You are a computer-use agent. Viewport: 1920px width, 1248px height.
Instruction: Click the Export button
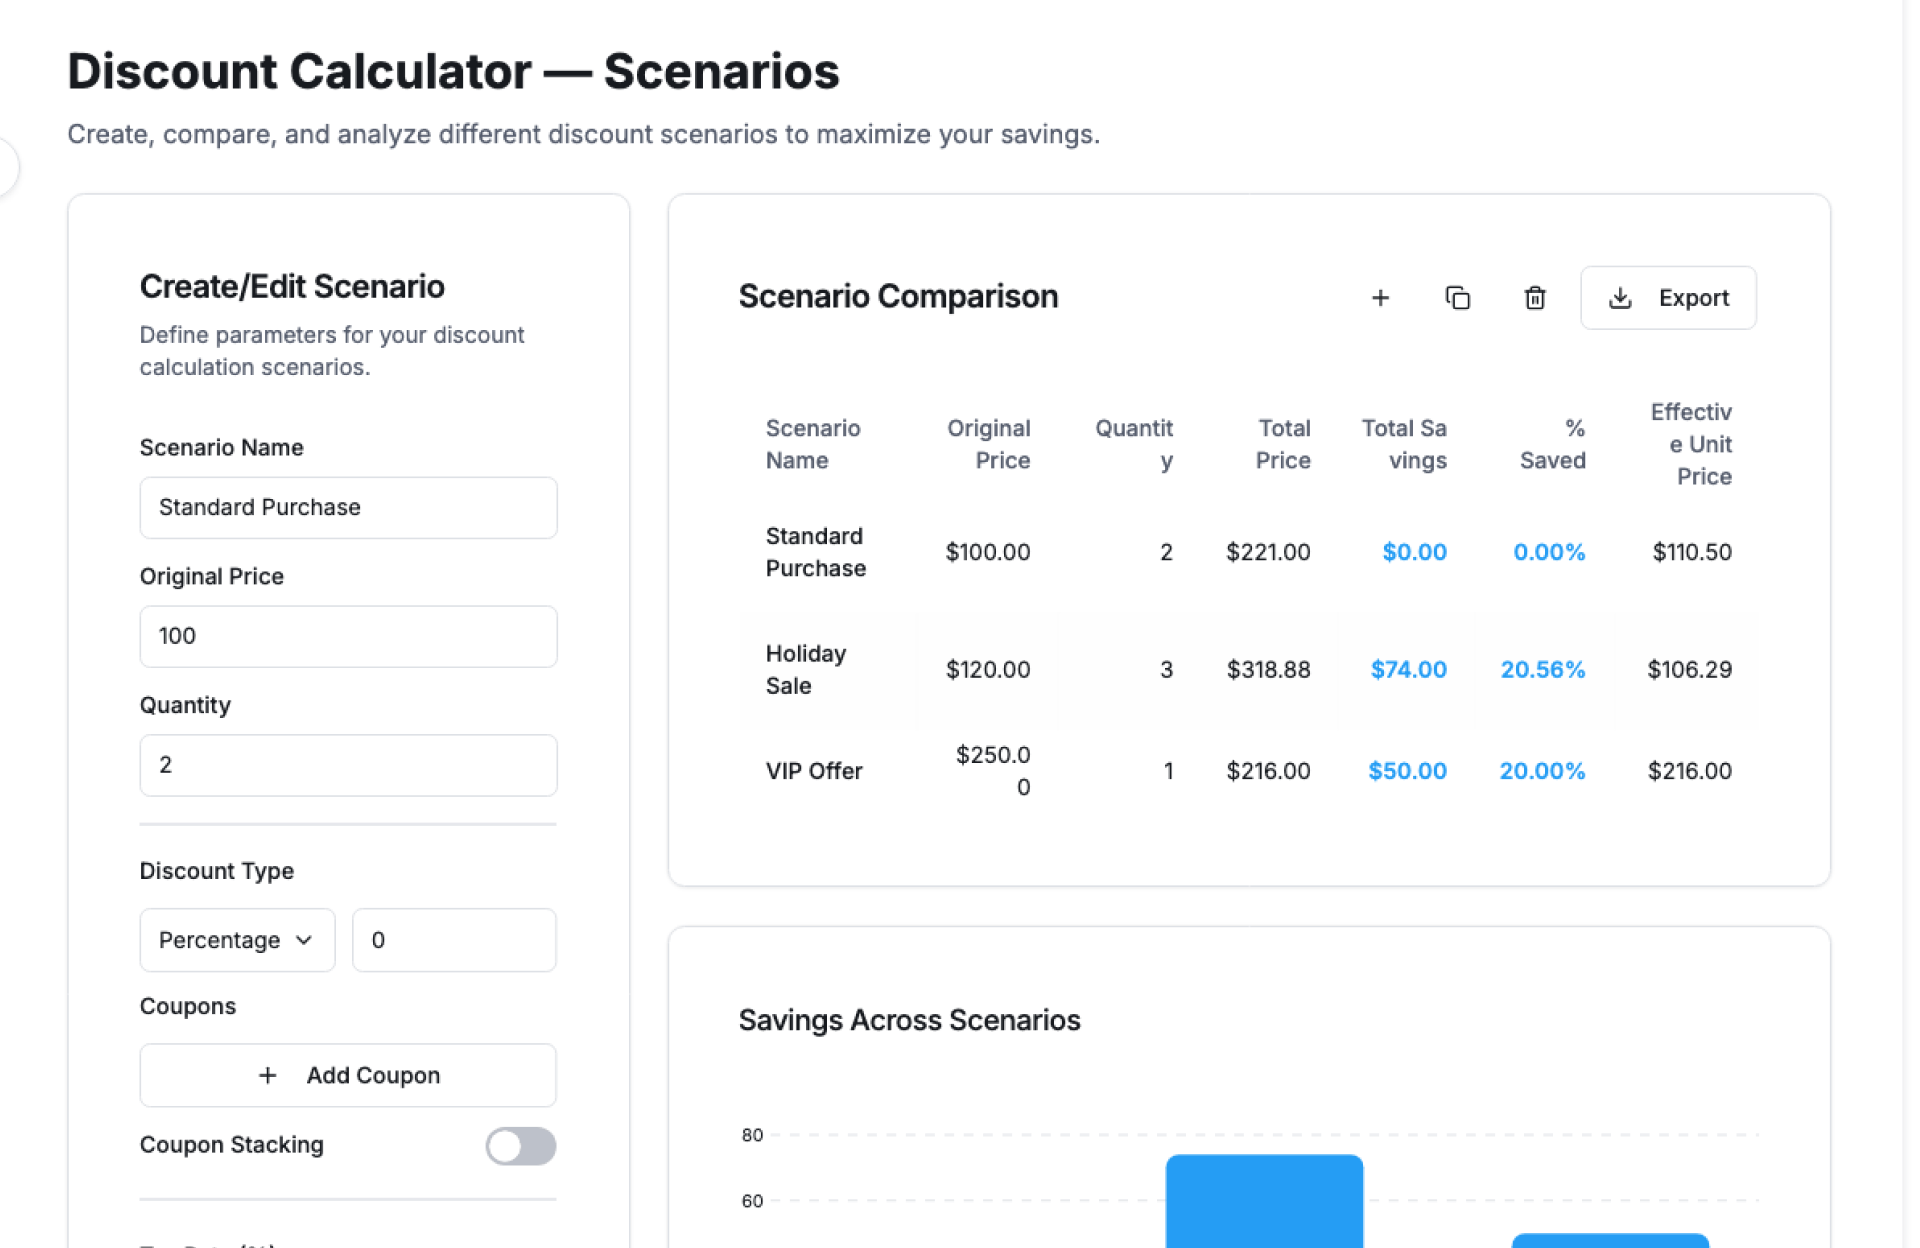[1668, 298]
